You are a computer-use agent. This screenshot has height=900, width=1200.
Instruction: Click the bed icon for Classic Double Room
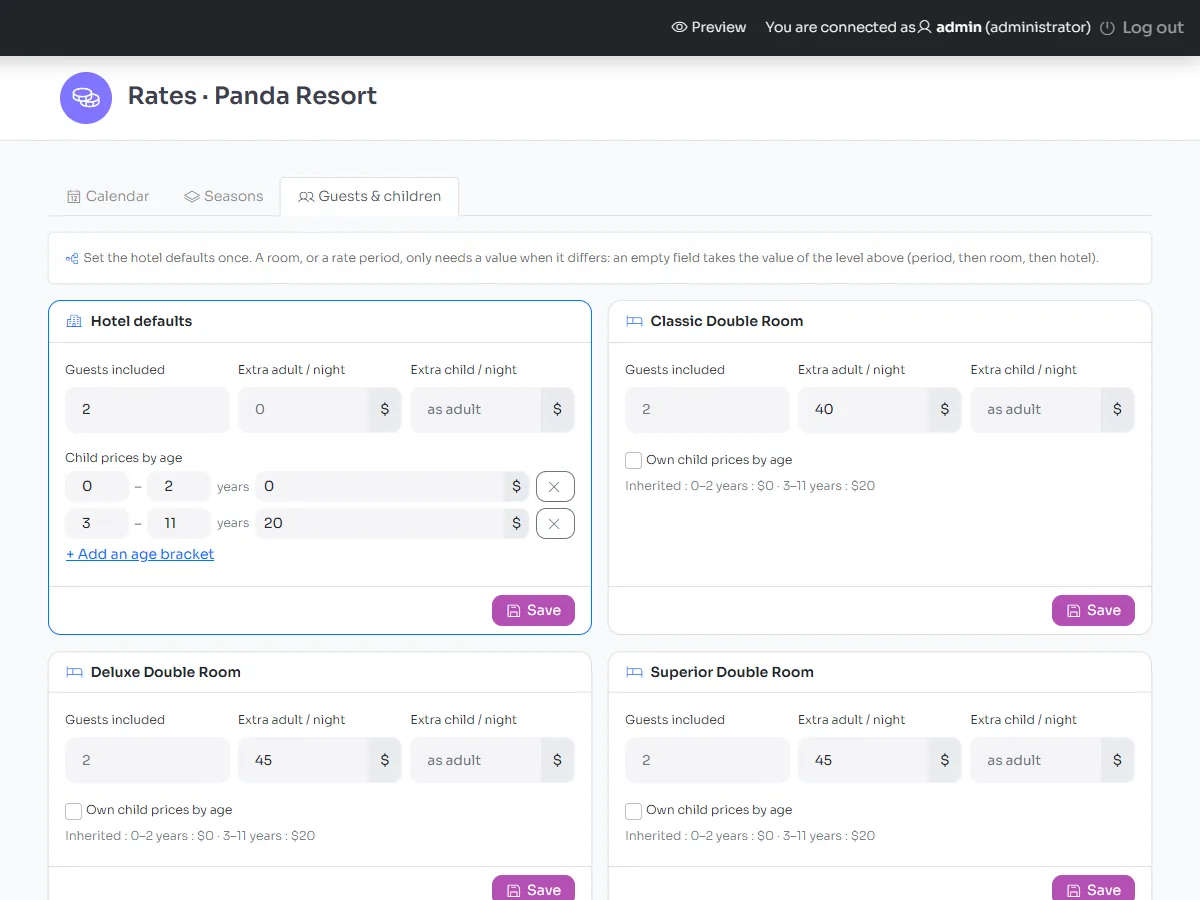click(x=634, y=321)
